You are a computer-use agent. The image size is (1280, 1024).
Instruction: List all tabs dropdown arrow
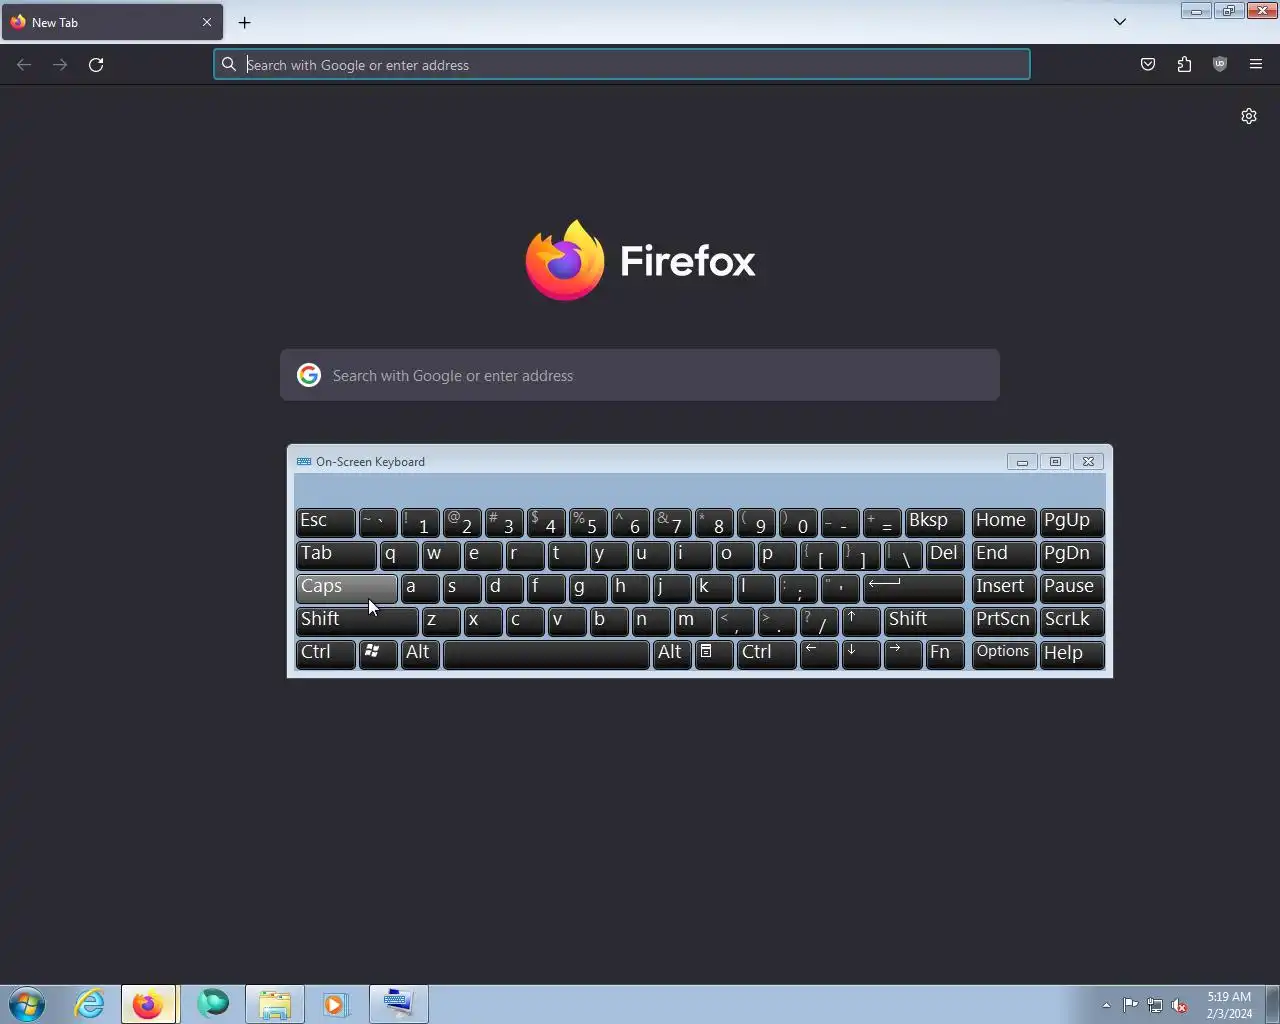[x=1120, y=22]
